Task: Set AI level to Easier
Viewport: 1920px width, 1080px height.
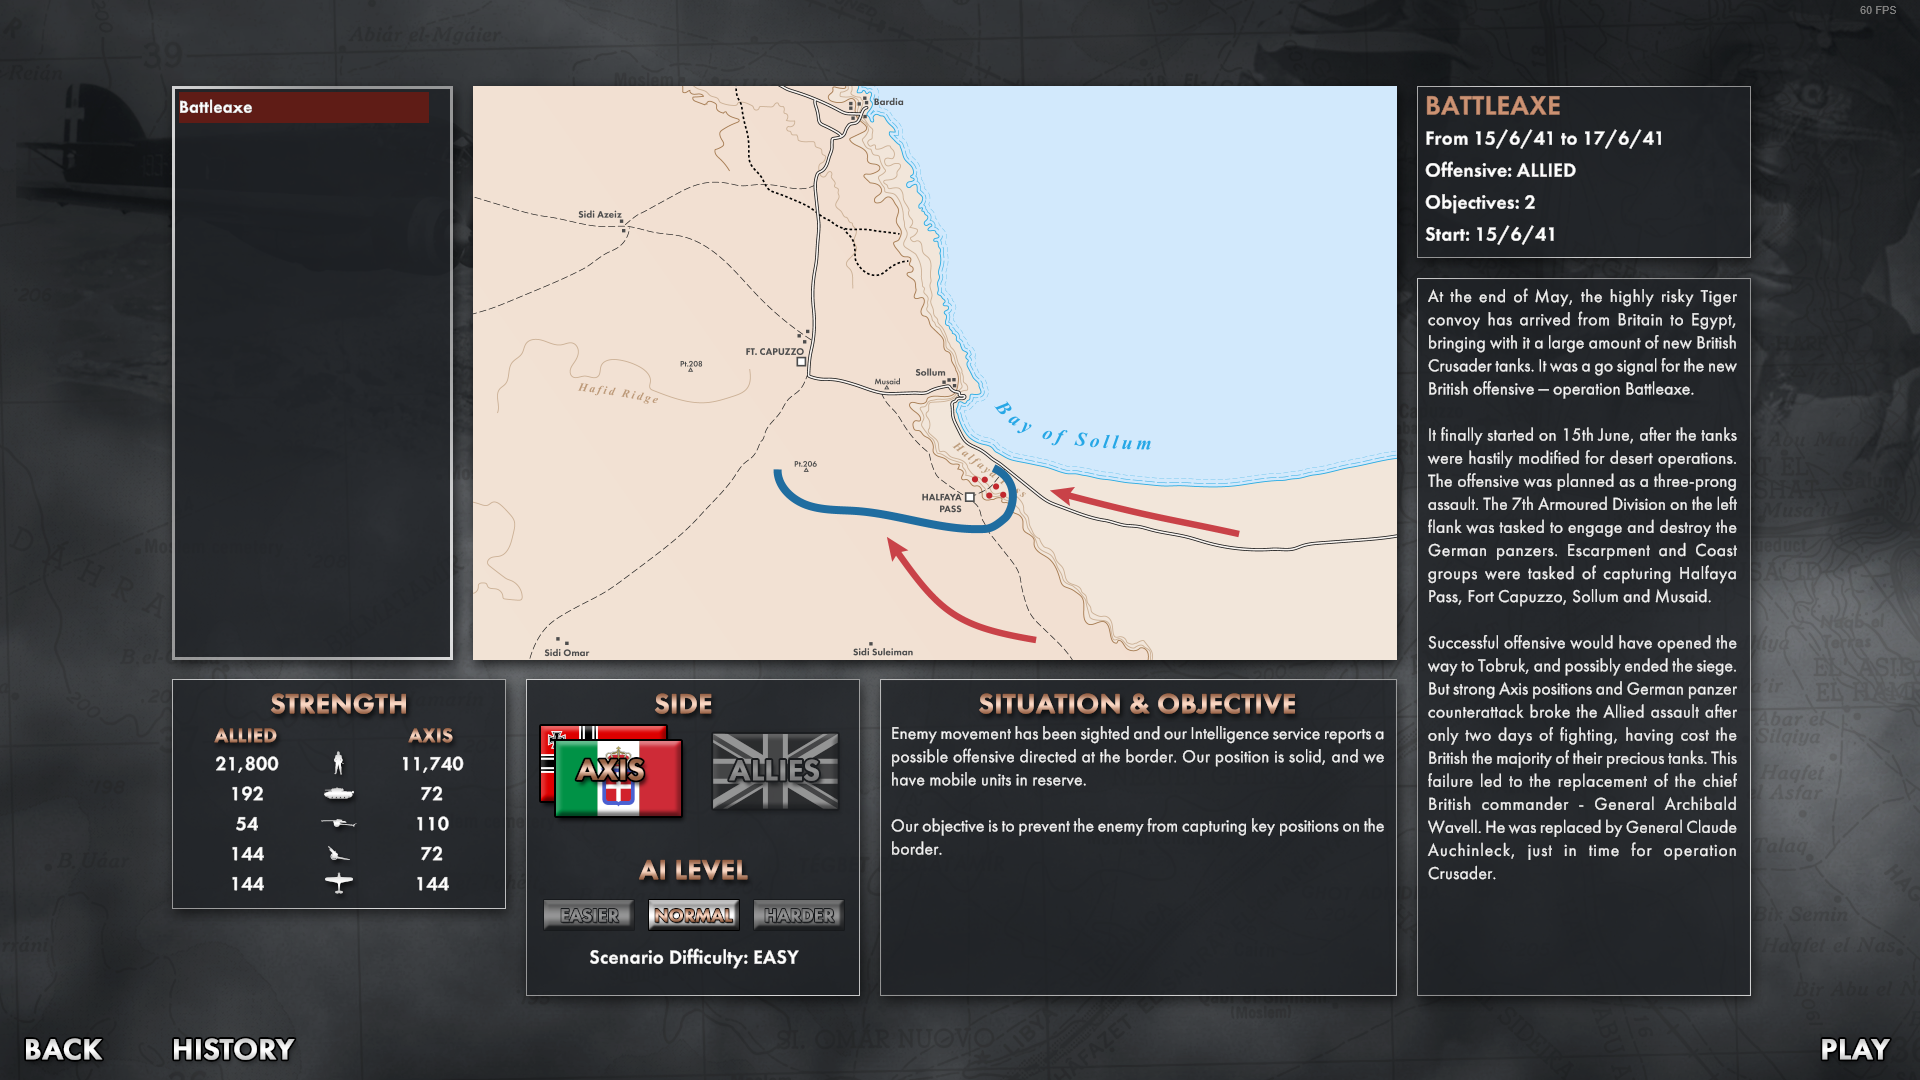Action: (589, 915)
